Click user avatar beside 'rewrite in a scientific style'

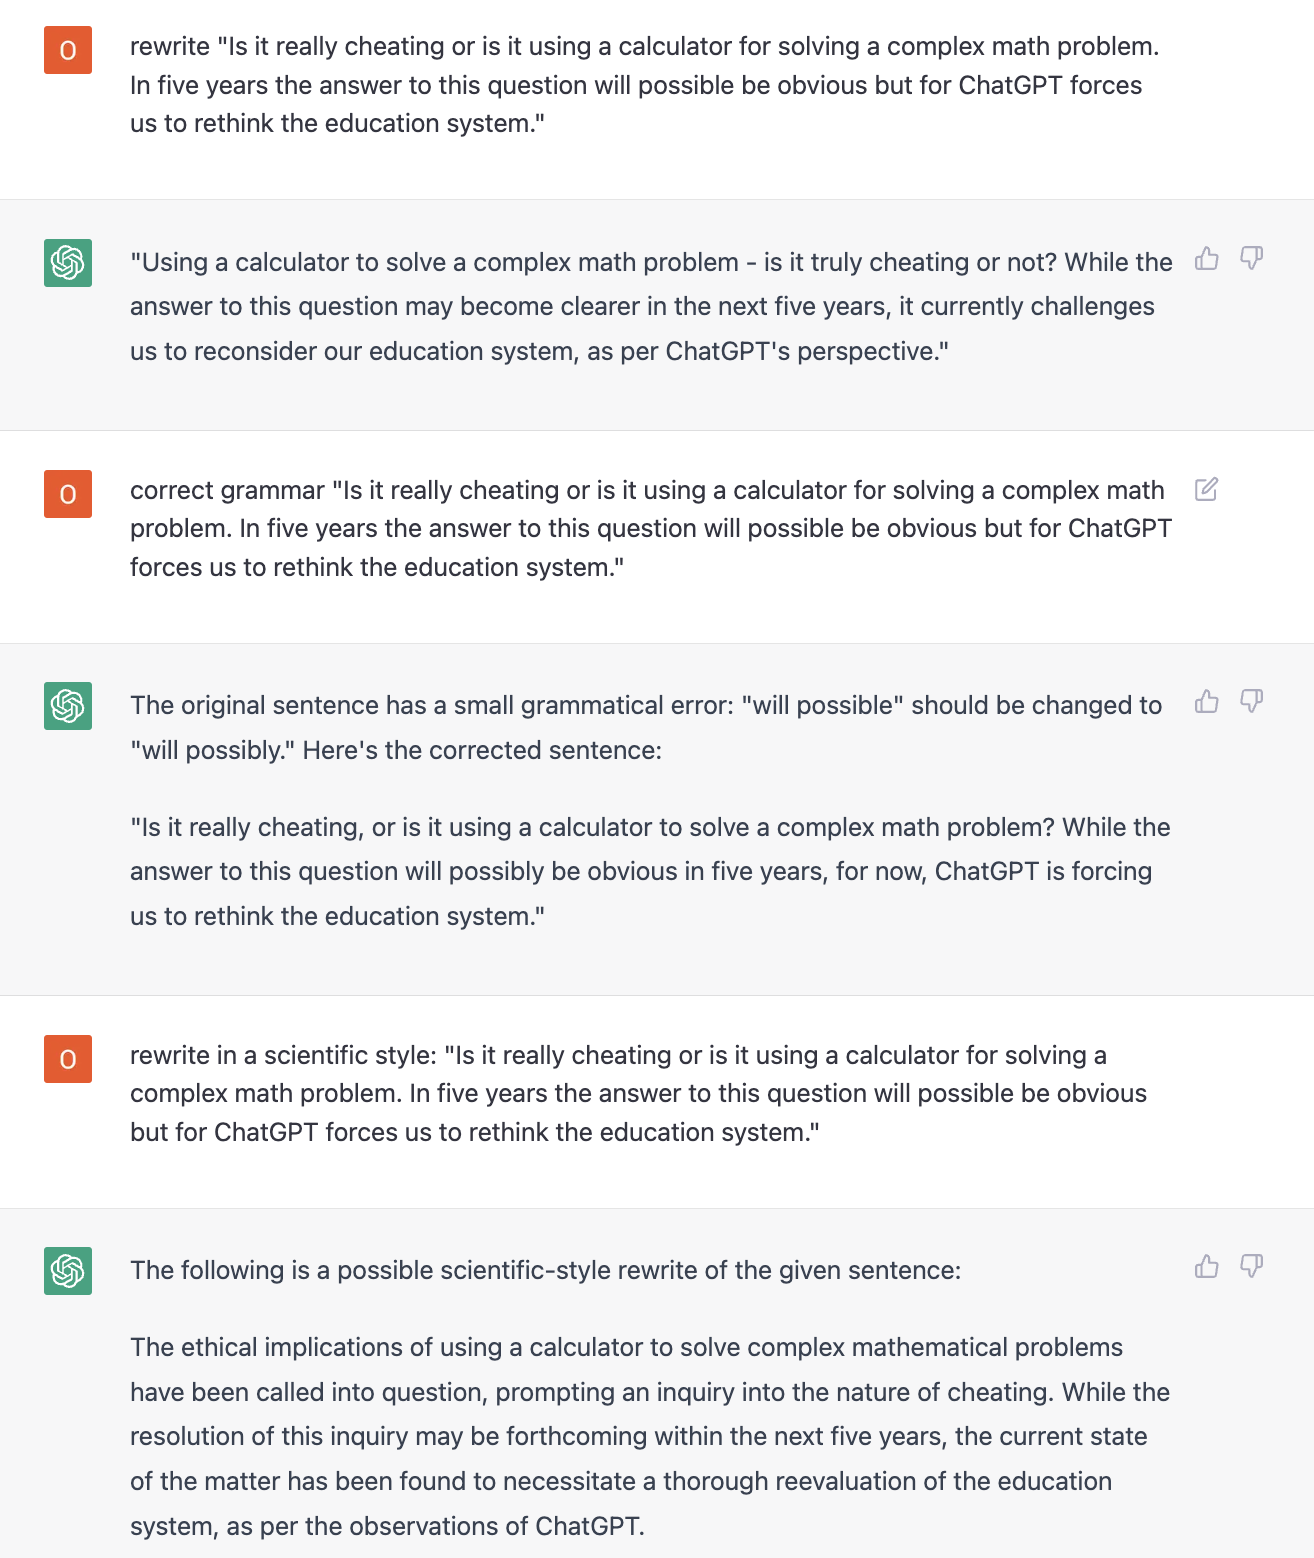[68, 1059]
